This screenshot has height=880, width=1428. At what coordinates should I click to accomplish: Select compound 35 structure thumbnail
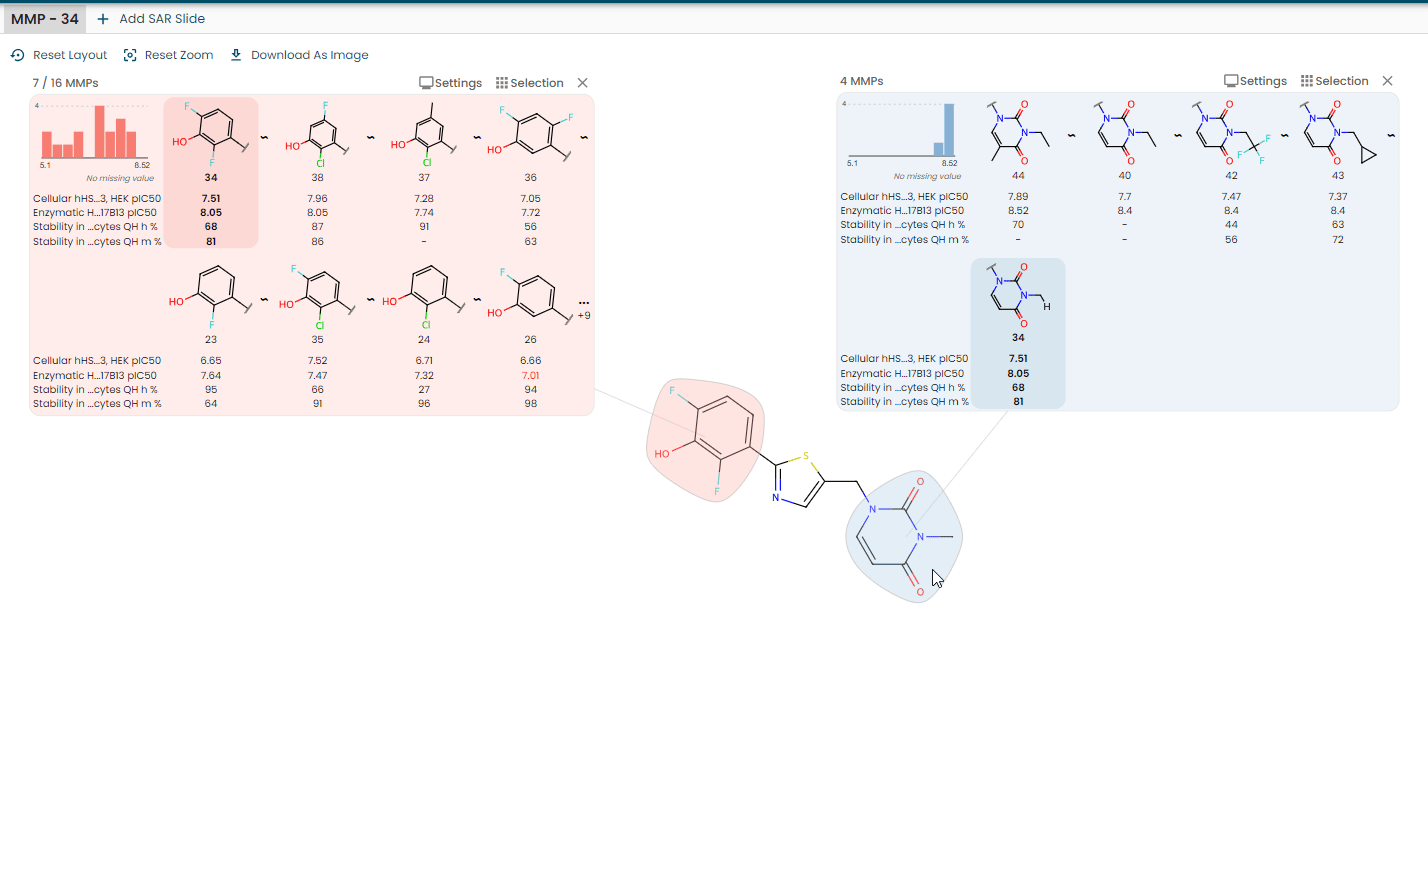point(317,296)
